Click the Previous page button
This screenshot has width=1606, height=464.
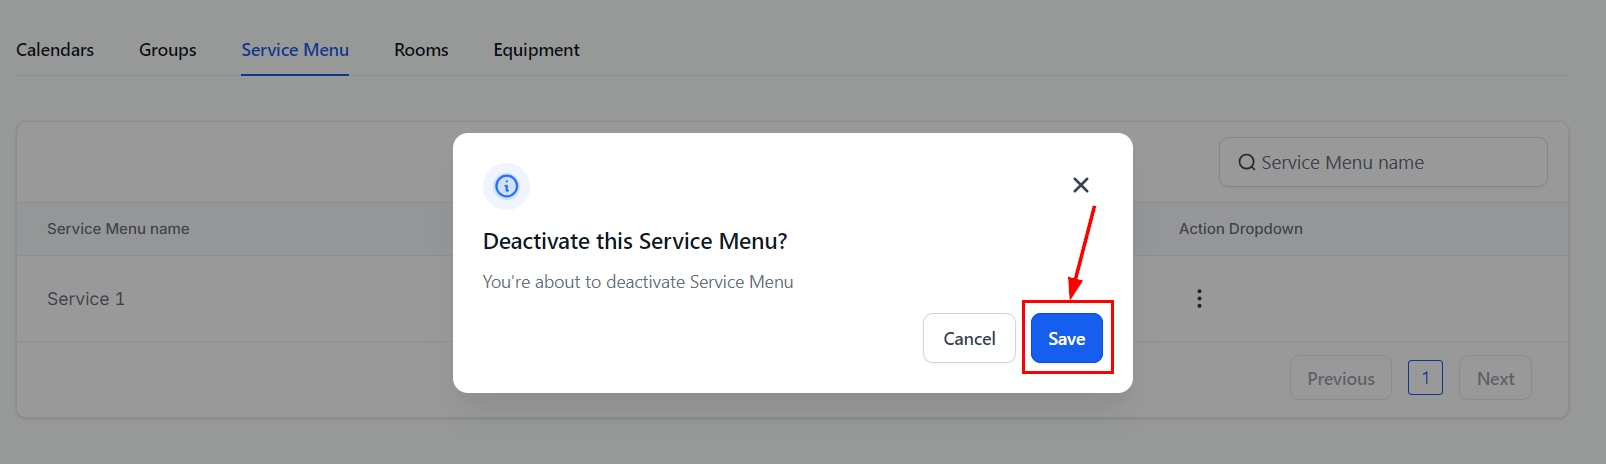click(1340, 379)
